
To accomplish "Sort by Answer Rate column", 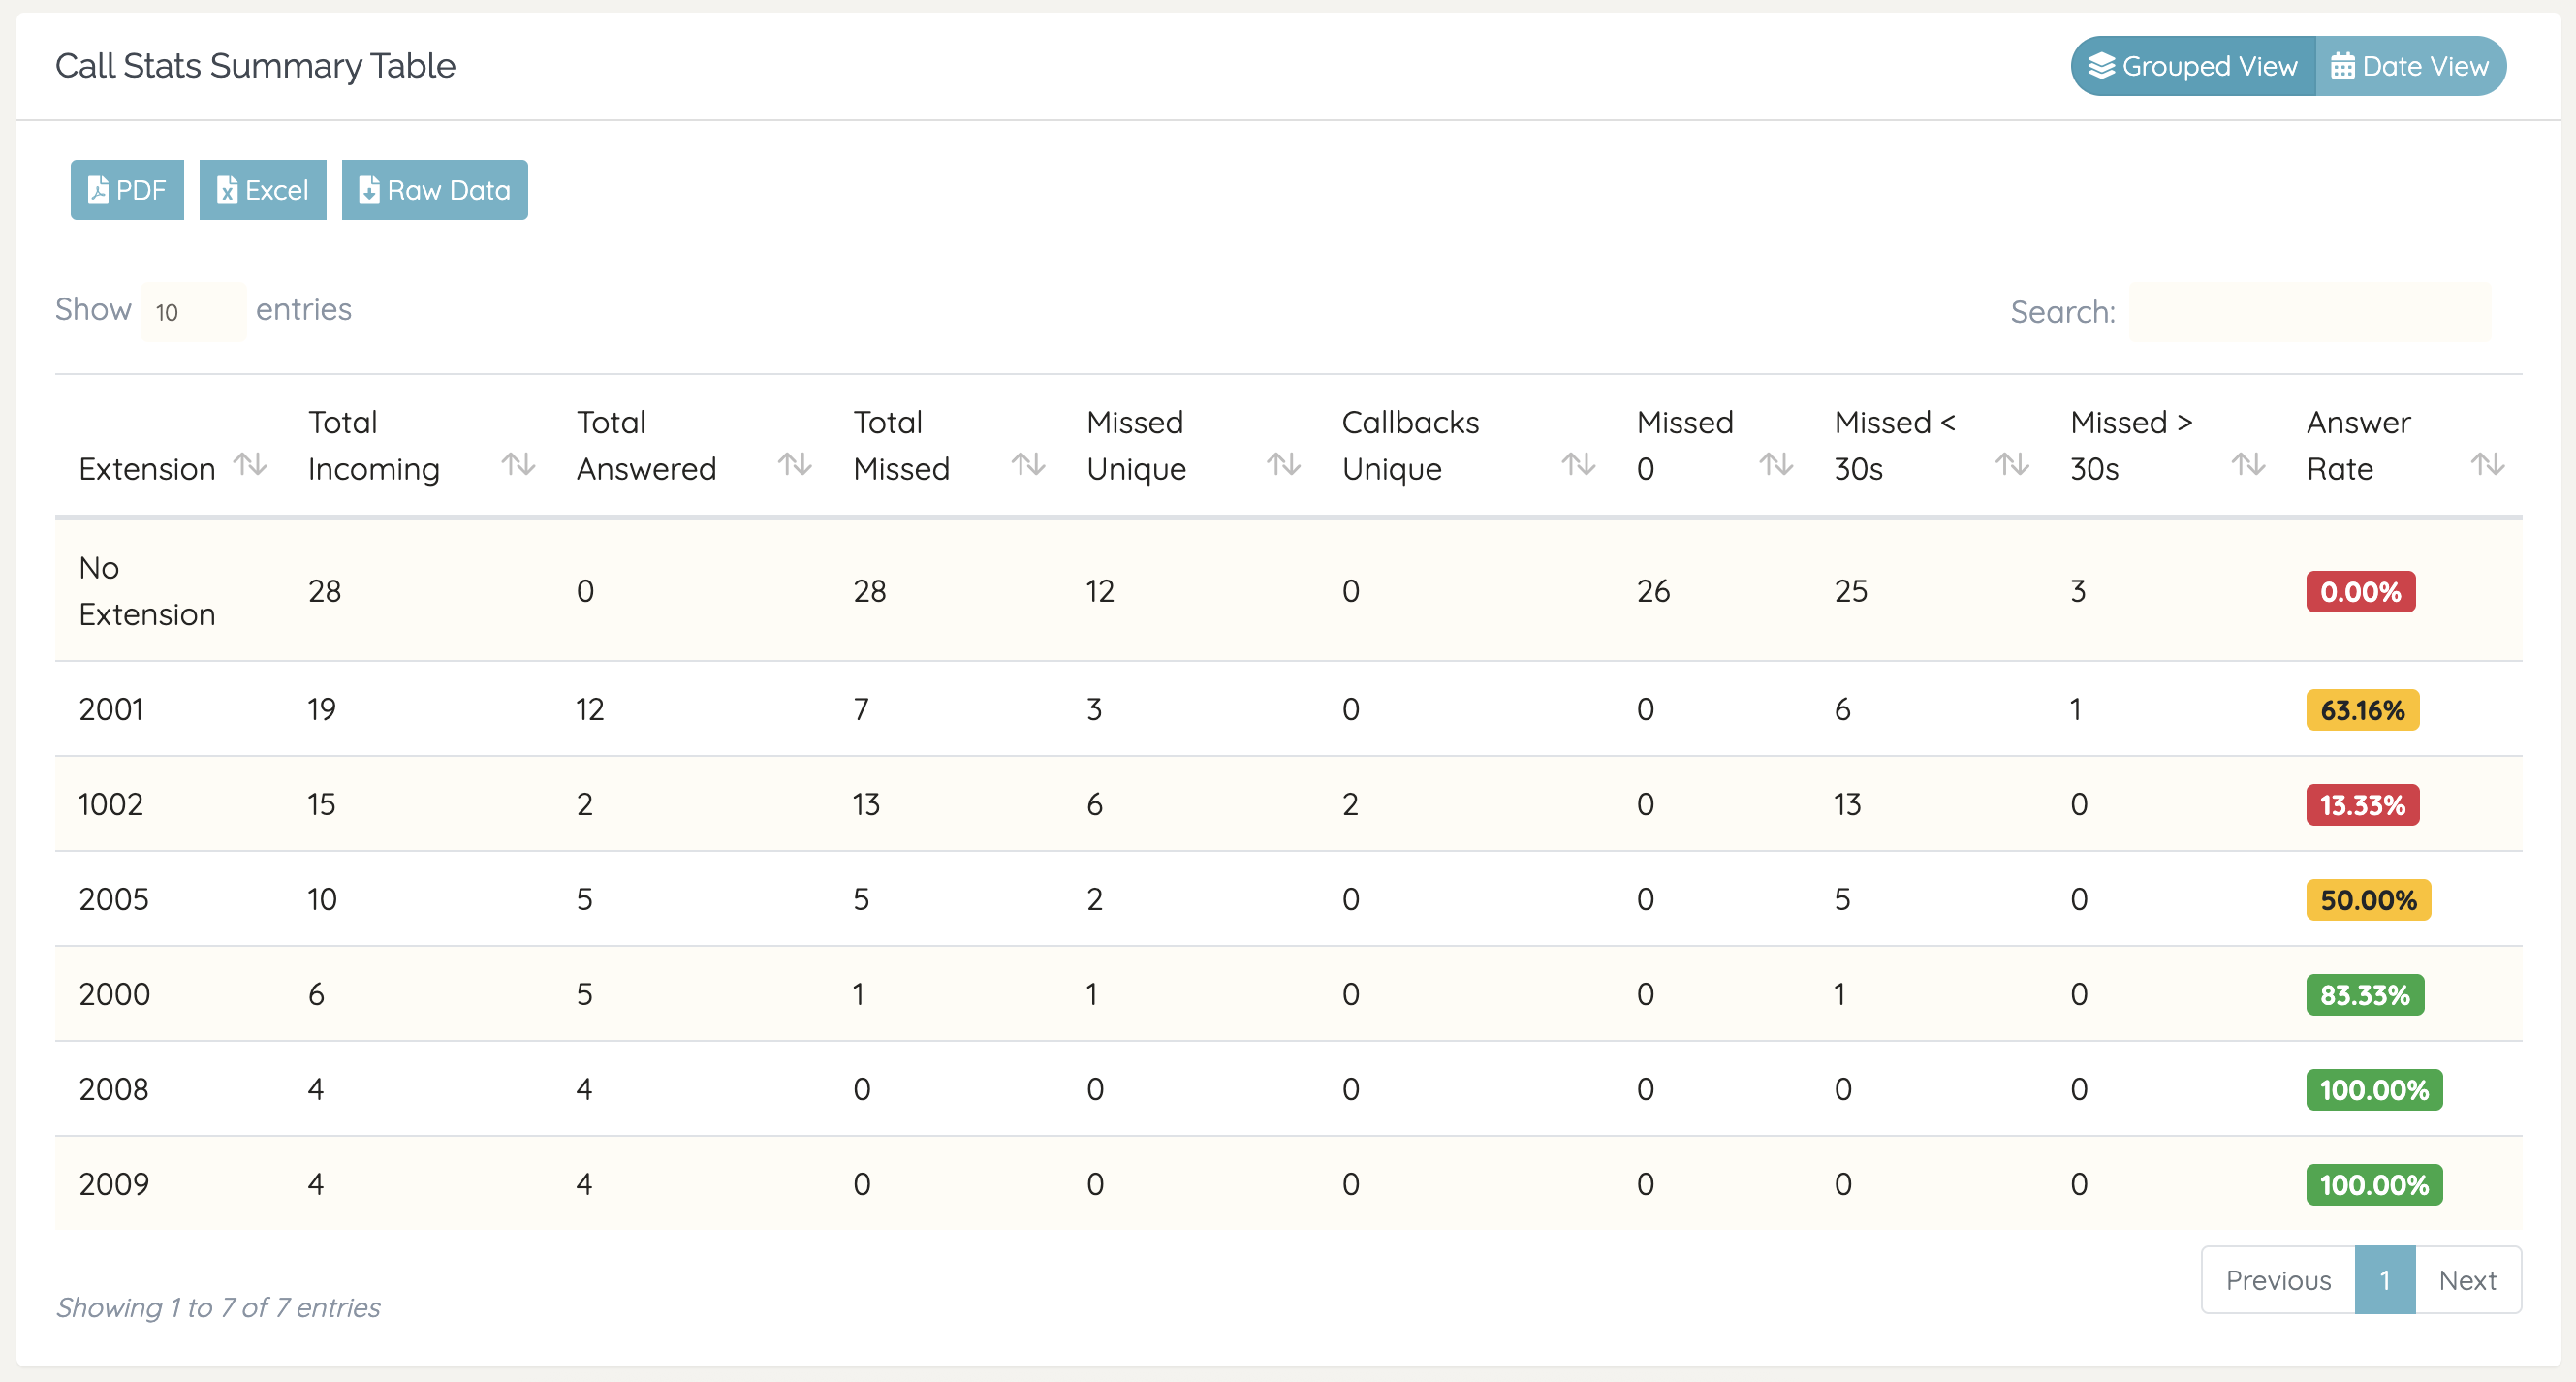I will point(2487,464).
